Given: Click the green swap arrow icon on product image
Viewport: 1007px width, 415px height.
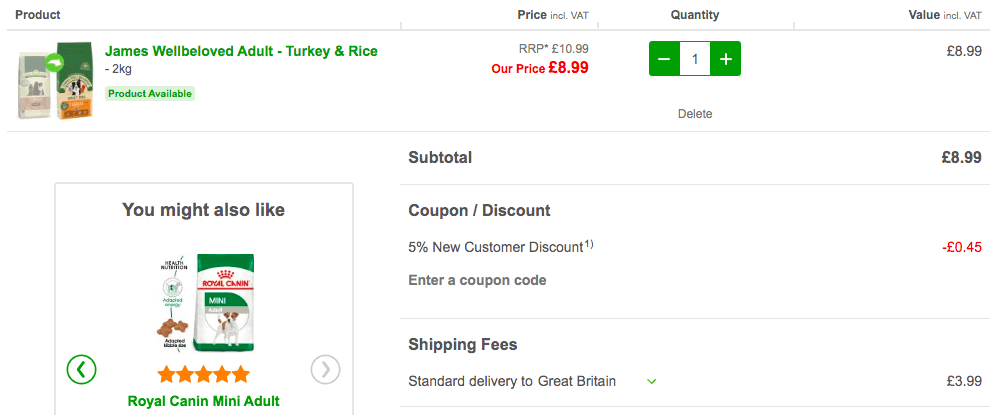Looking at the screenshot, I should [55, 63].
